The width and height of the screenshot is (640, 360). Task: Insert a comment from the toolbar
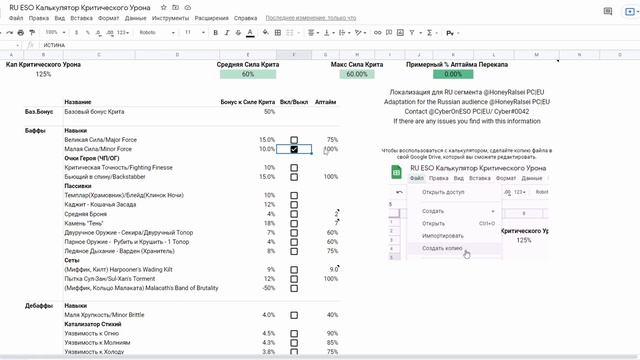point(389,33)
